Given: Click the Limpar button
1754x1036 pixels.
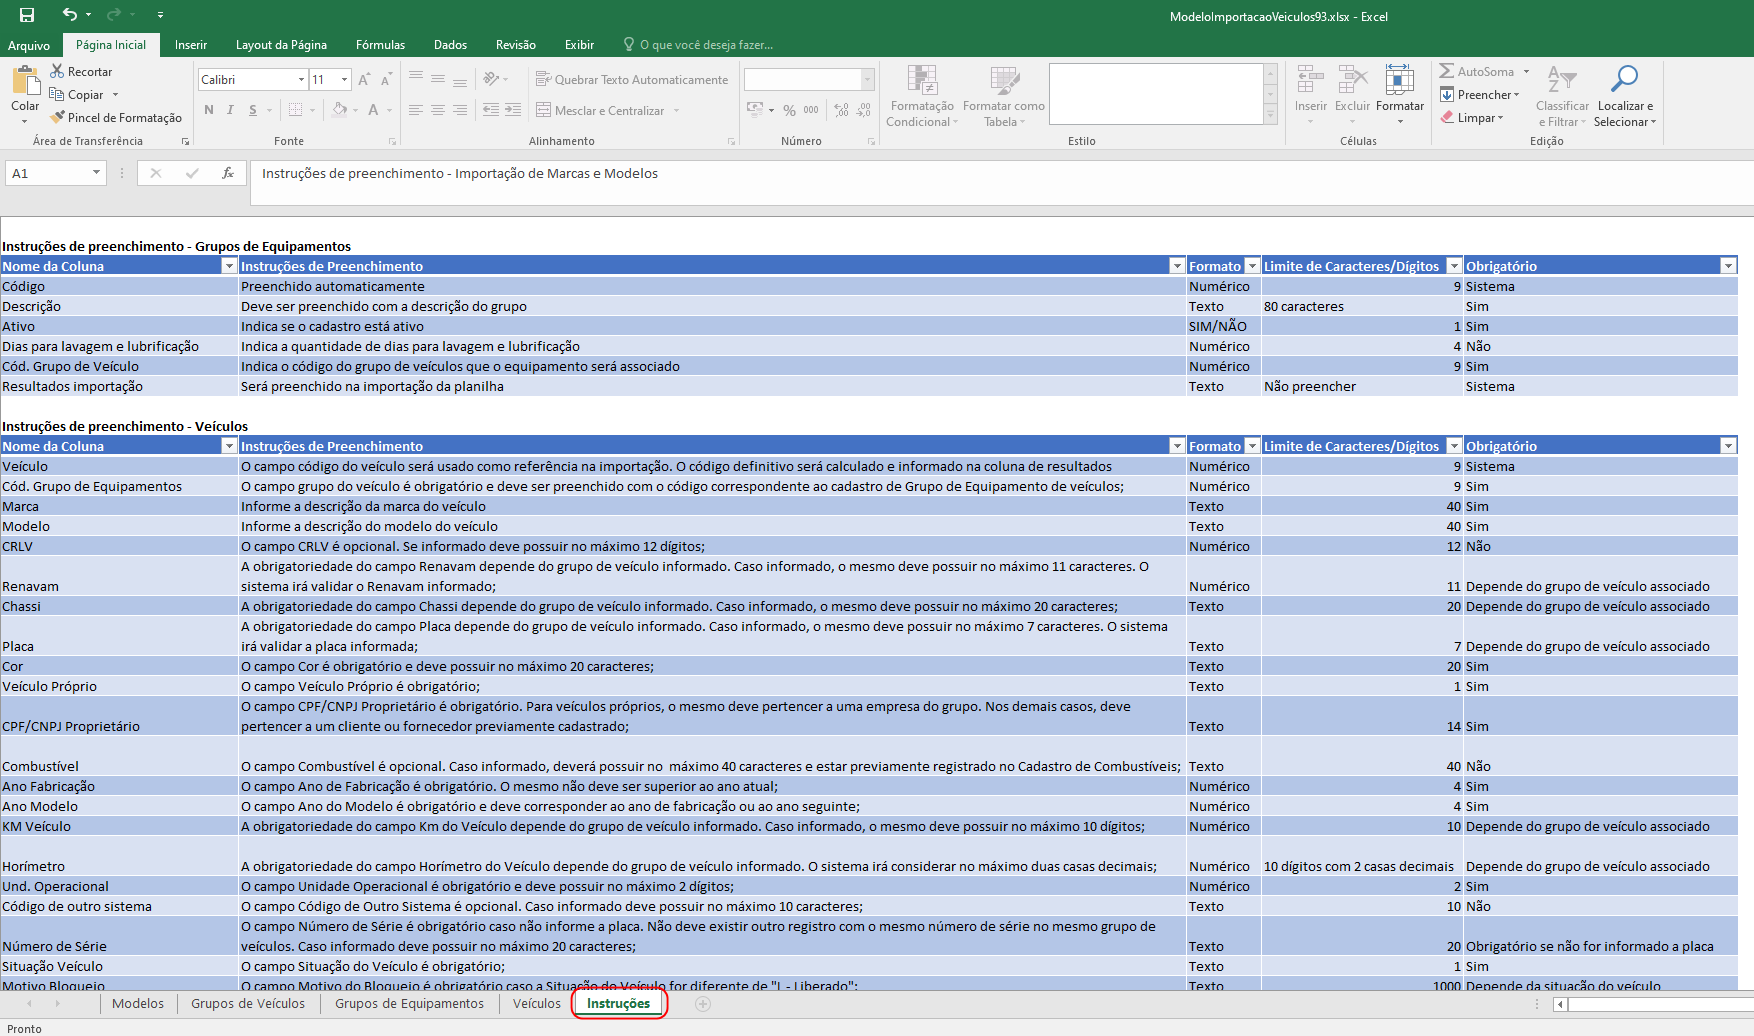Looking at the screenshot, I should click(1475, 118).
